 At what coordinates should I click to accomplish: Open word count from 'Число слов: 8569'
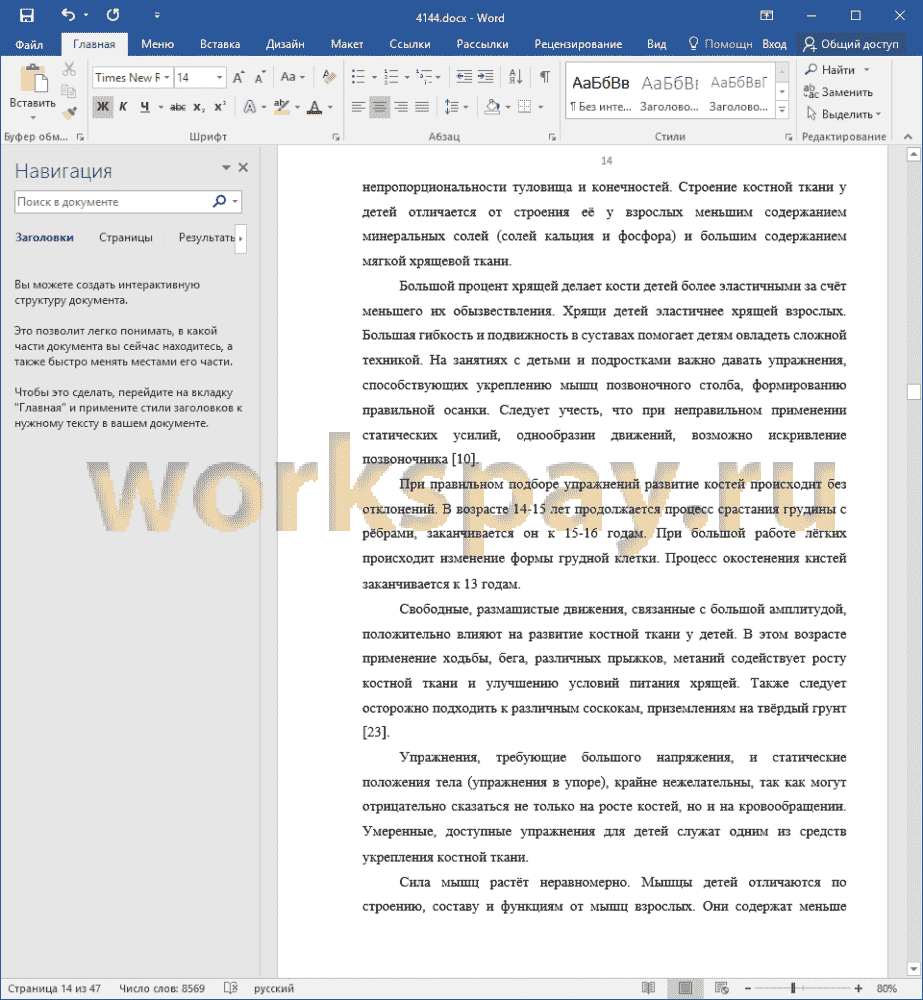[x=162, y=988]
